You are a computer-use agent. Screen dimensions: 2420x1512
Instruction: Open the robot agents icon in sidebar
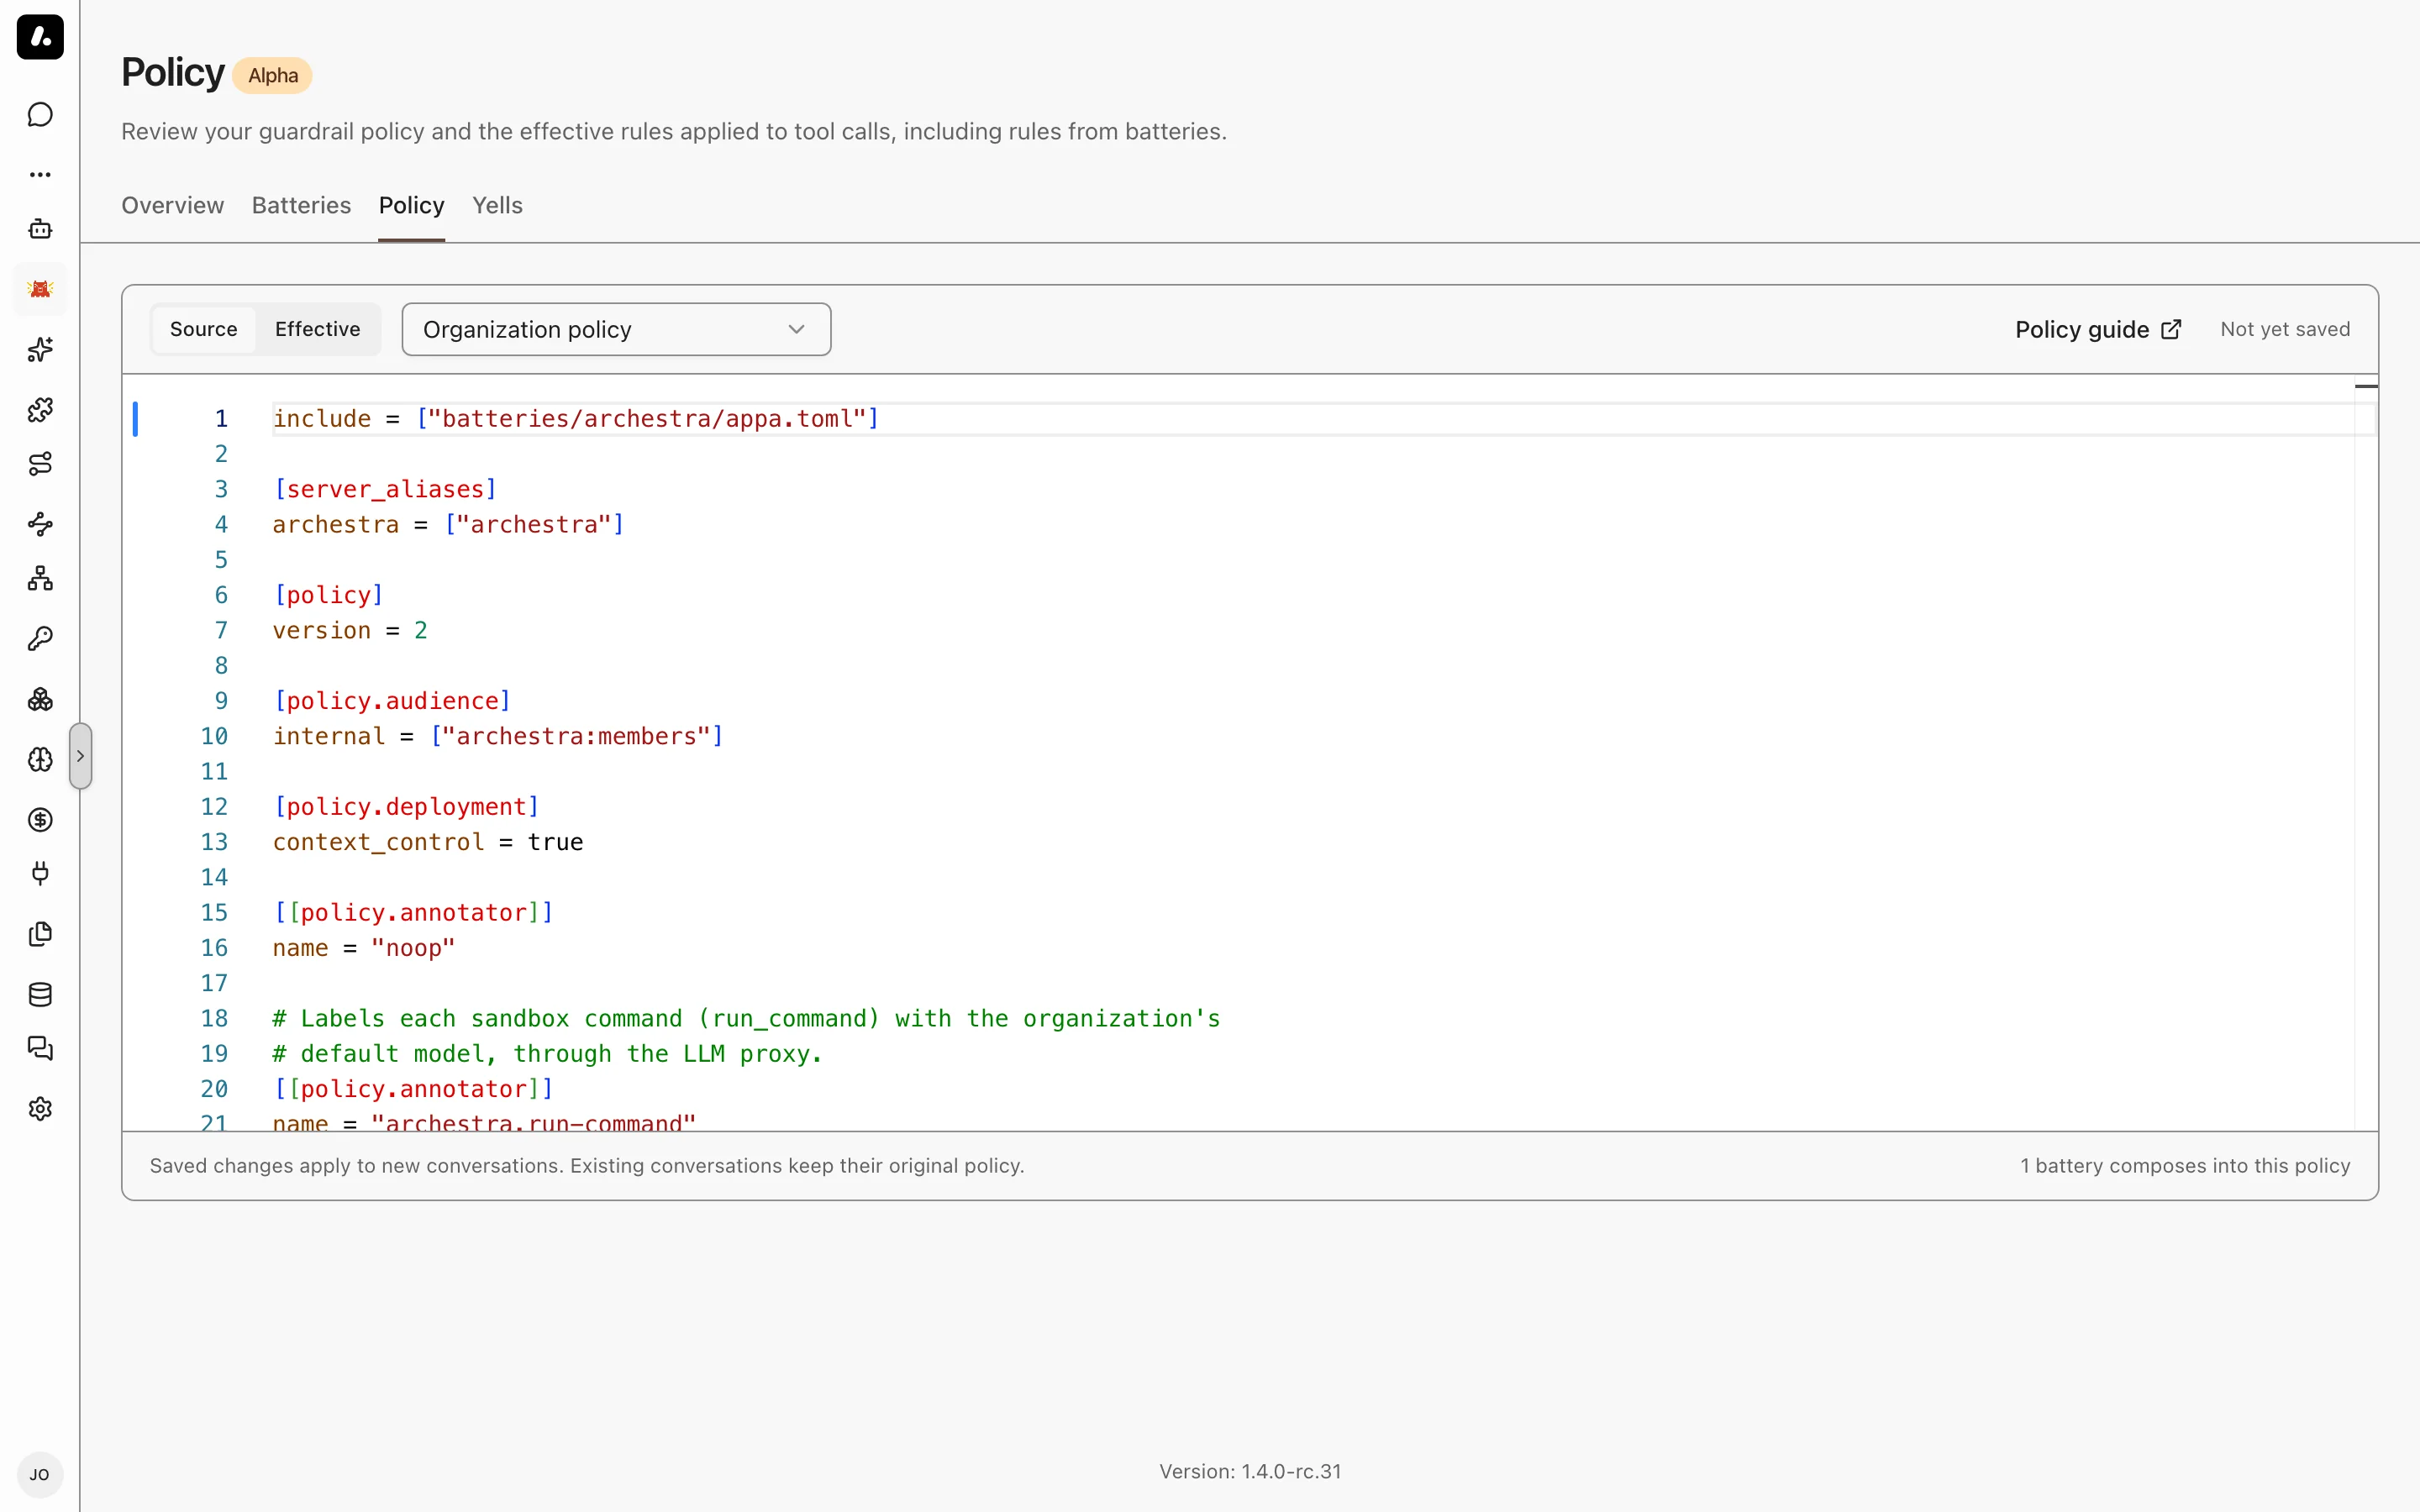40,229
